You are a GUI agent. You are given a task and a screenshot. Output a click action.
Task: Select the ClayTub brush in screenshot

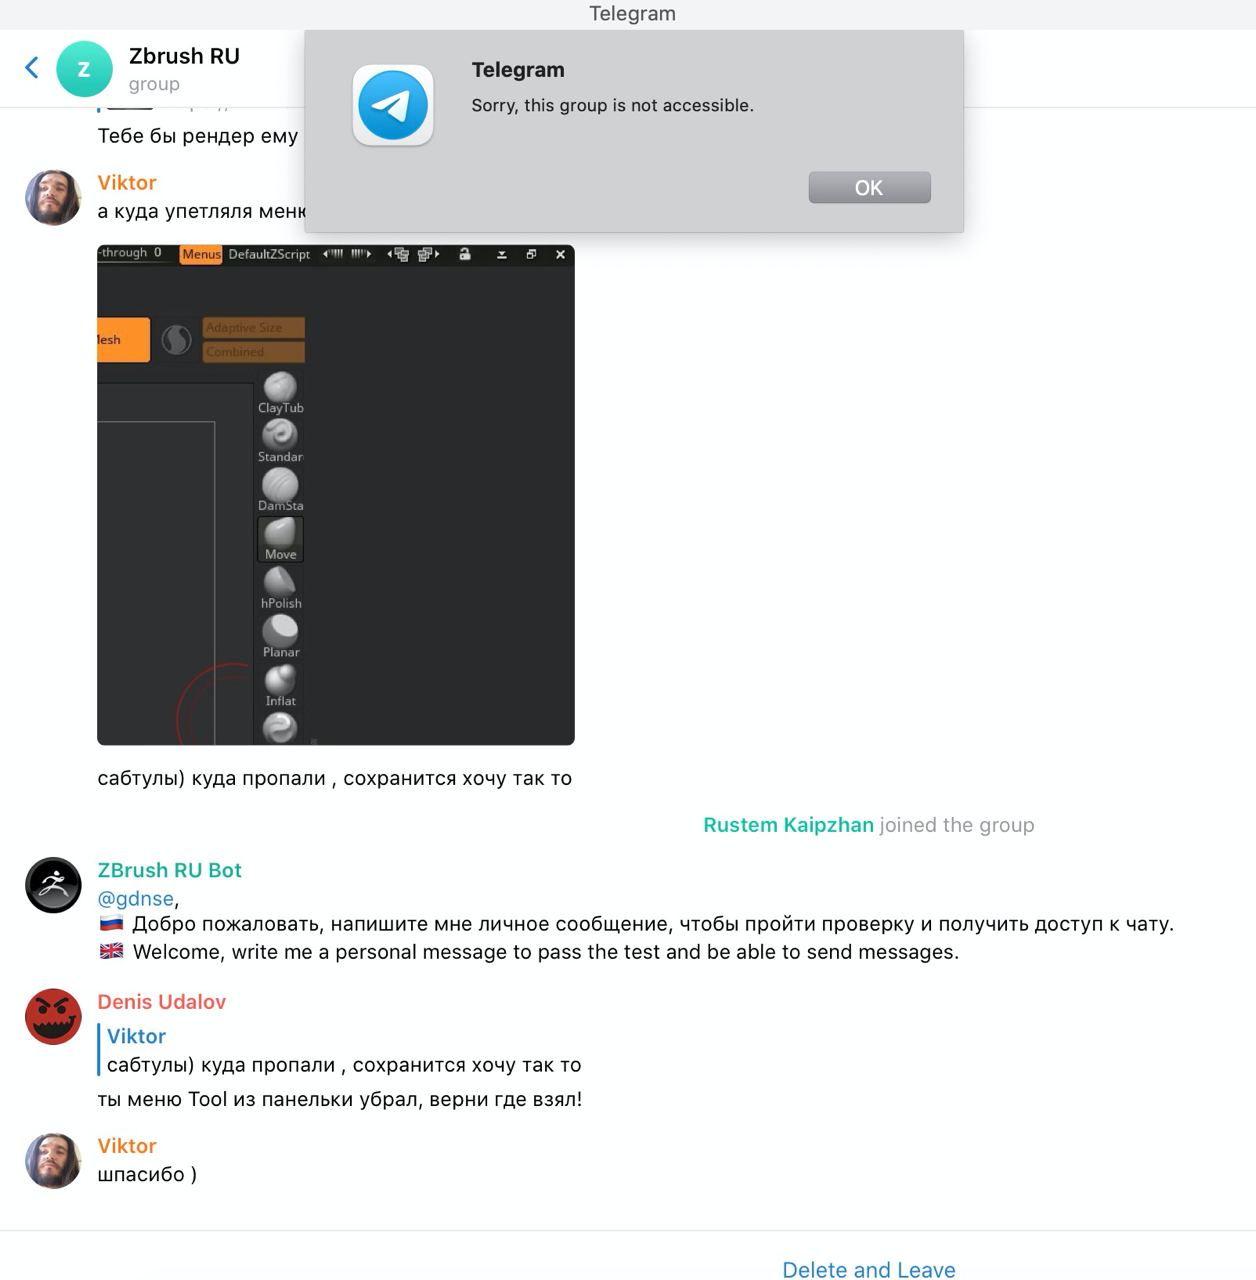[280, 393]
